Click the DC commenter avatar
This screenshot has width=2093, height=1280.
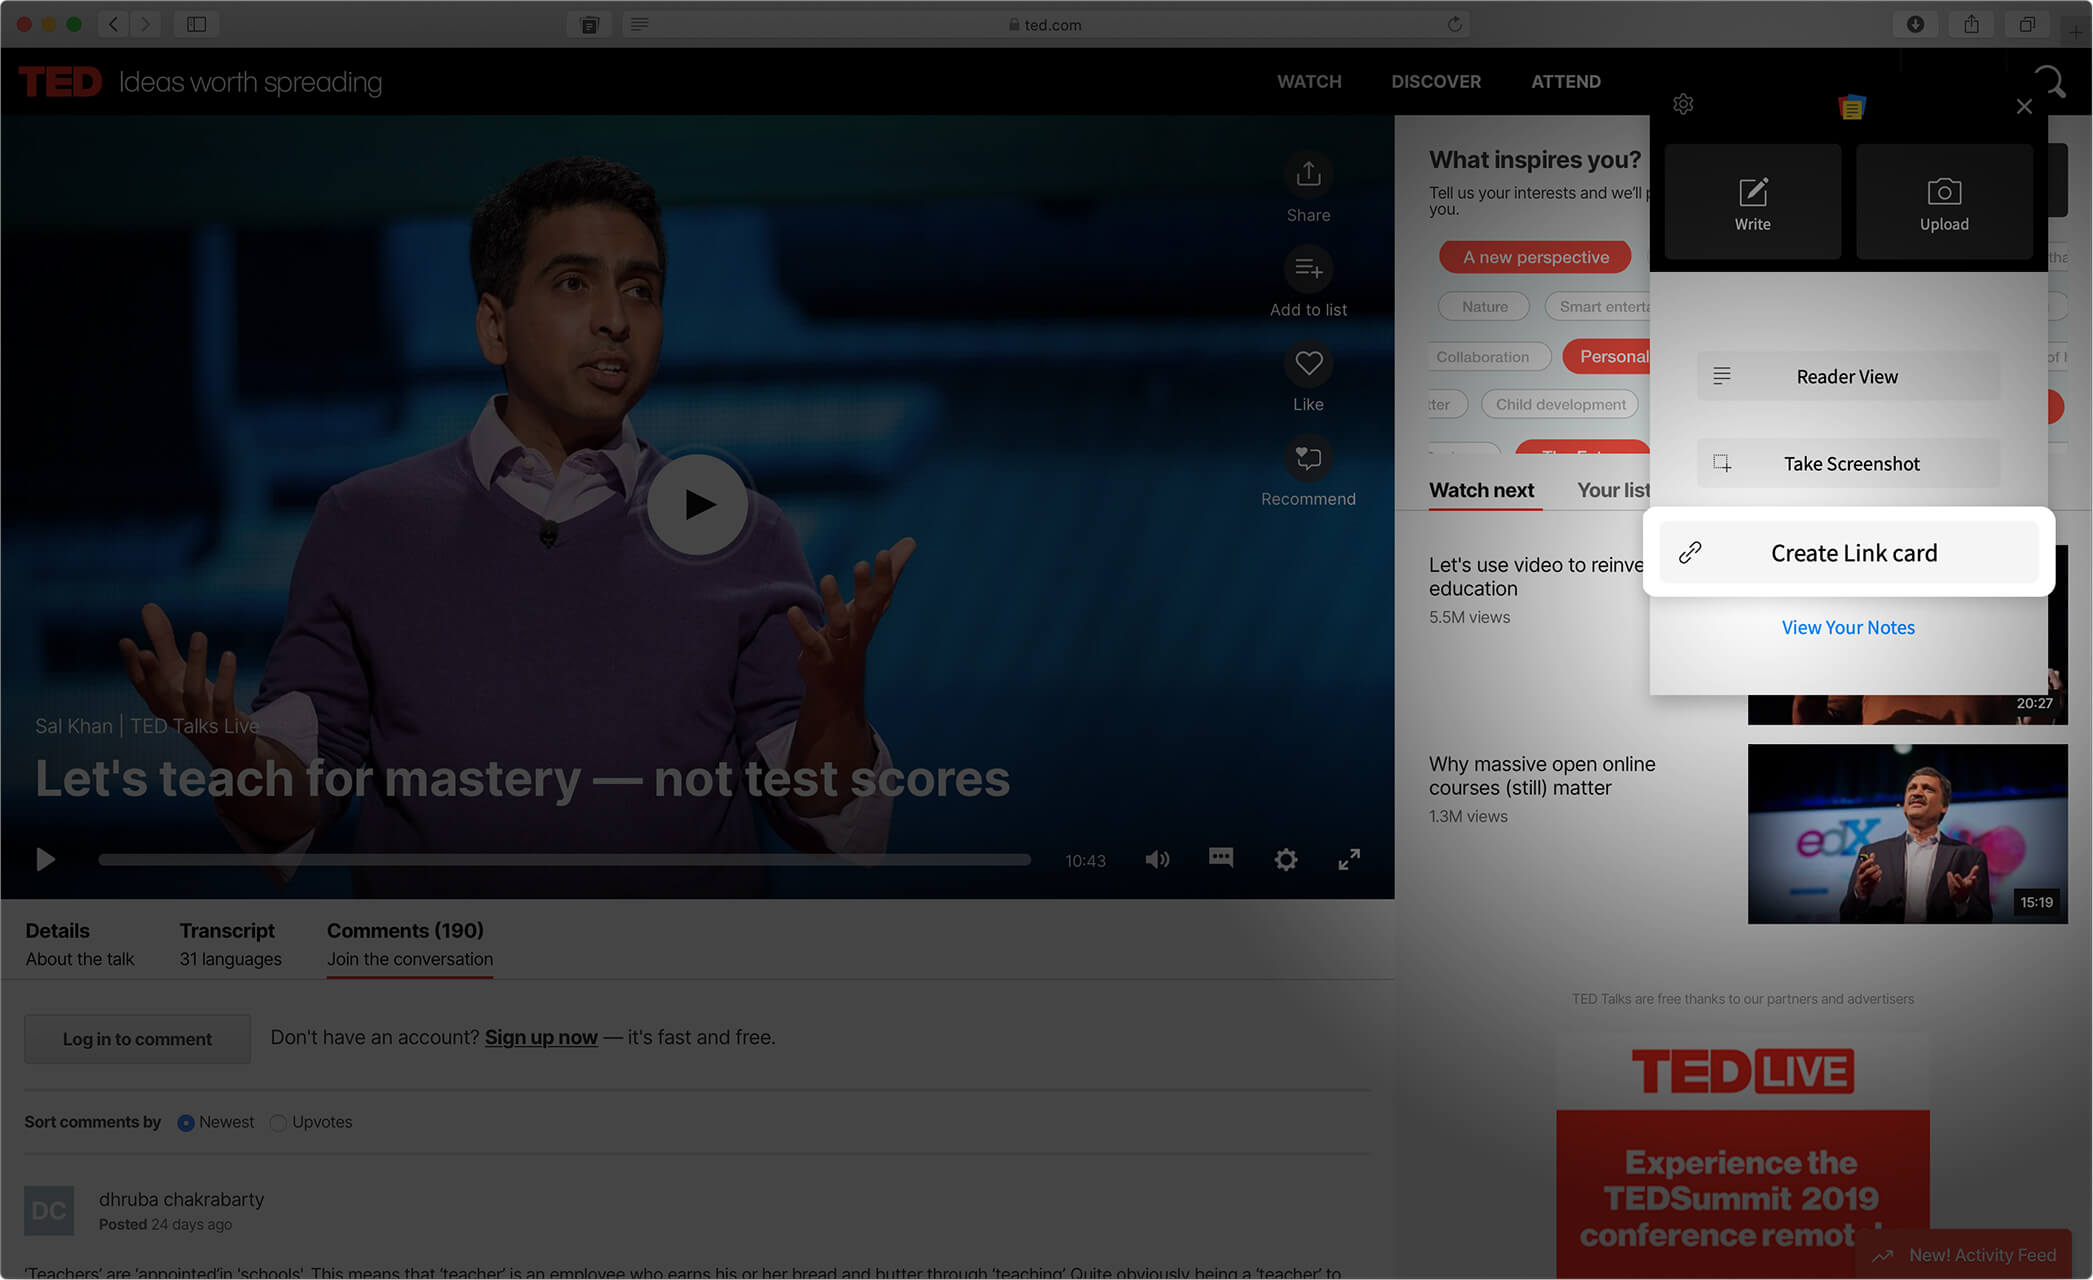(x=49, y=1211)
